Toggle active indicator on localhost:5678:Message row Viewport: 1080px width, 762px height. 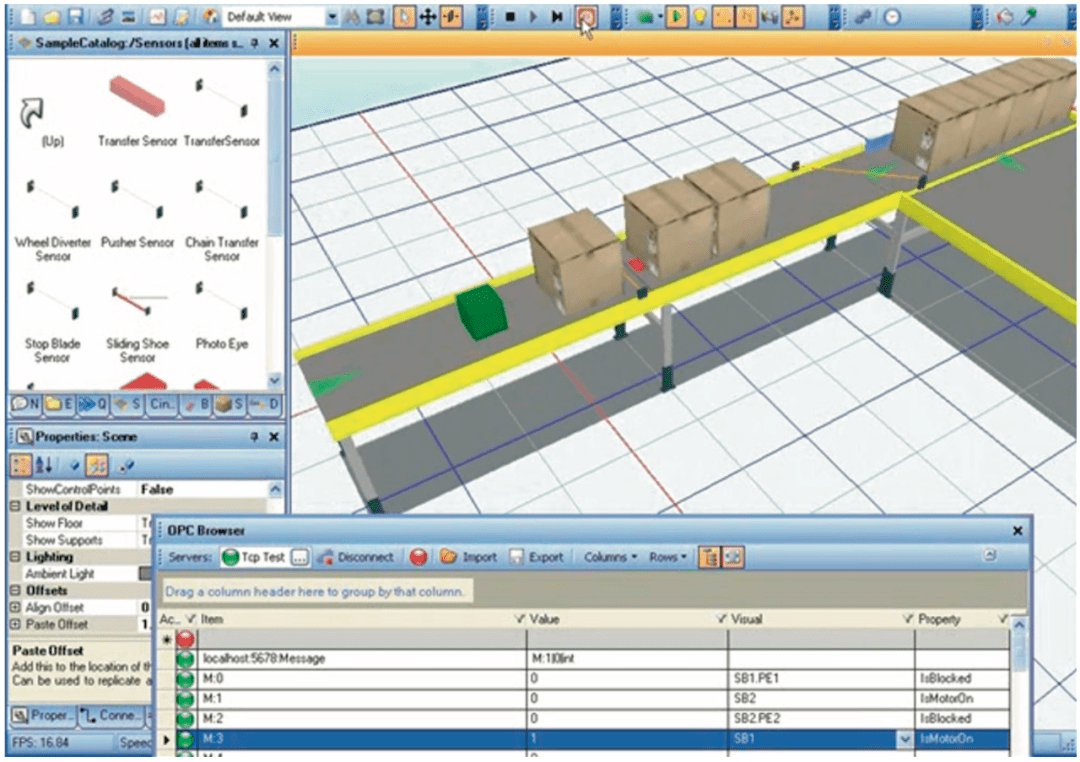(x=185, y=659)
